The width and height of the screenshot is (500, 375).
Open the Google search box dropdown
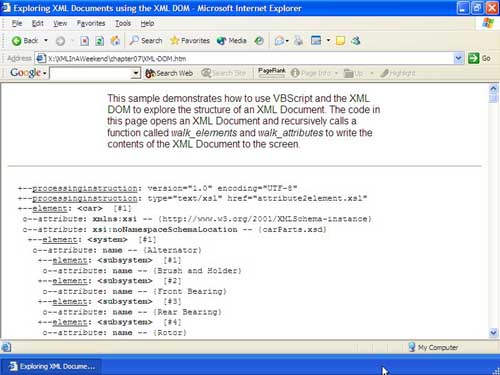click(x=136, y=73)
